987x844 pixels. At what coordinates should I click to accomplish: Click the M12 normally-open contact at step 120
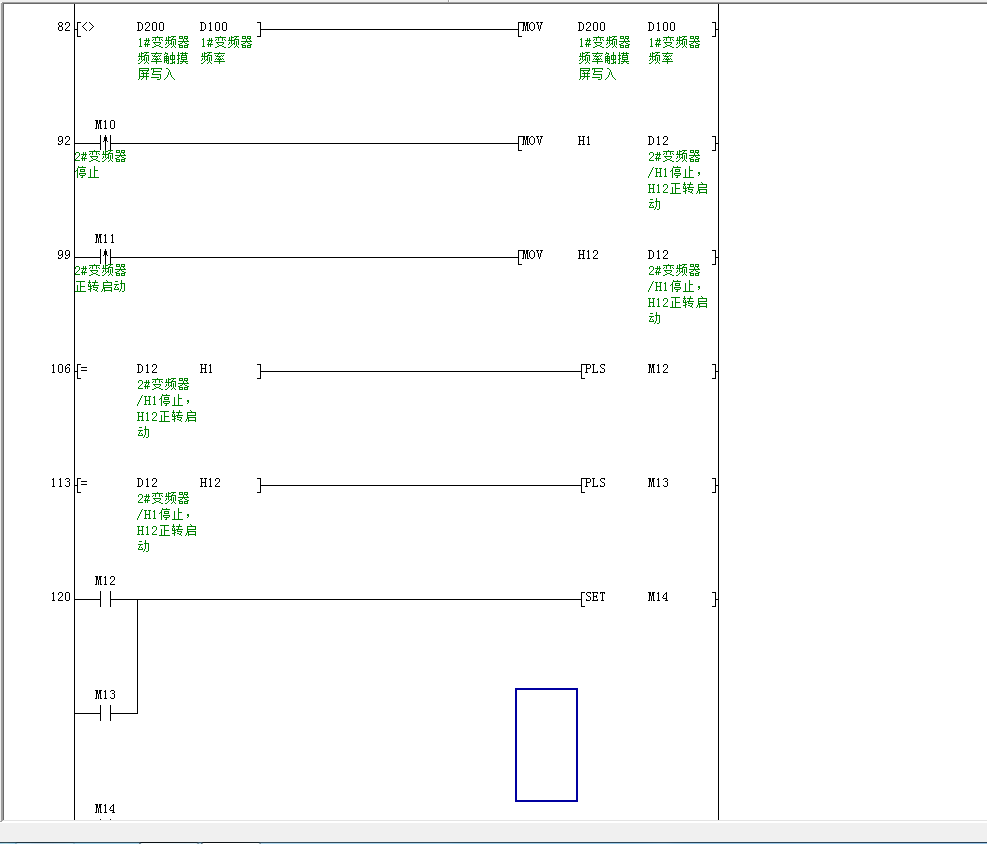[105, 599]
